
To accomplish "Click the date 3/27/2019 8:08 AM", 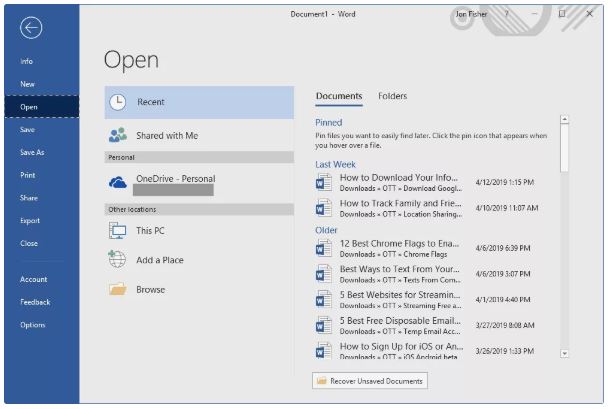I will (x=505, y=325).
